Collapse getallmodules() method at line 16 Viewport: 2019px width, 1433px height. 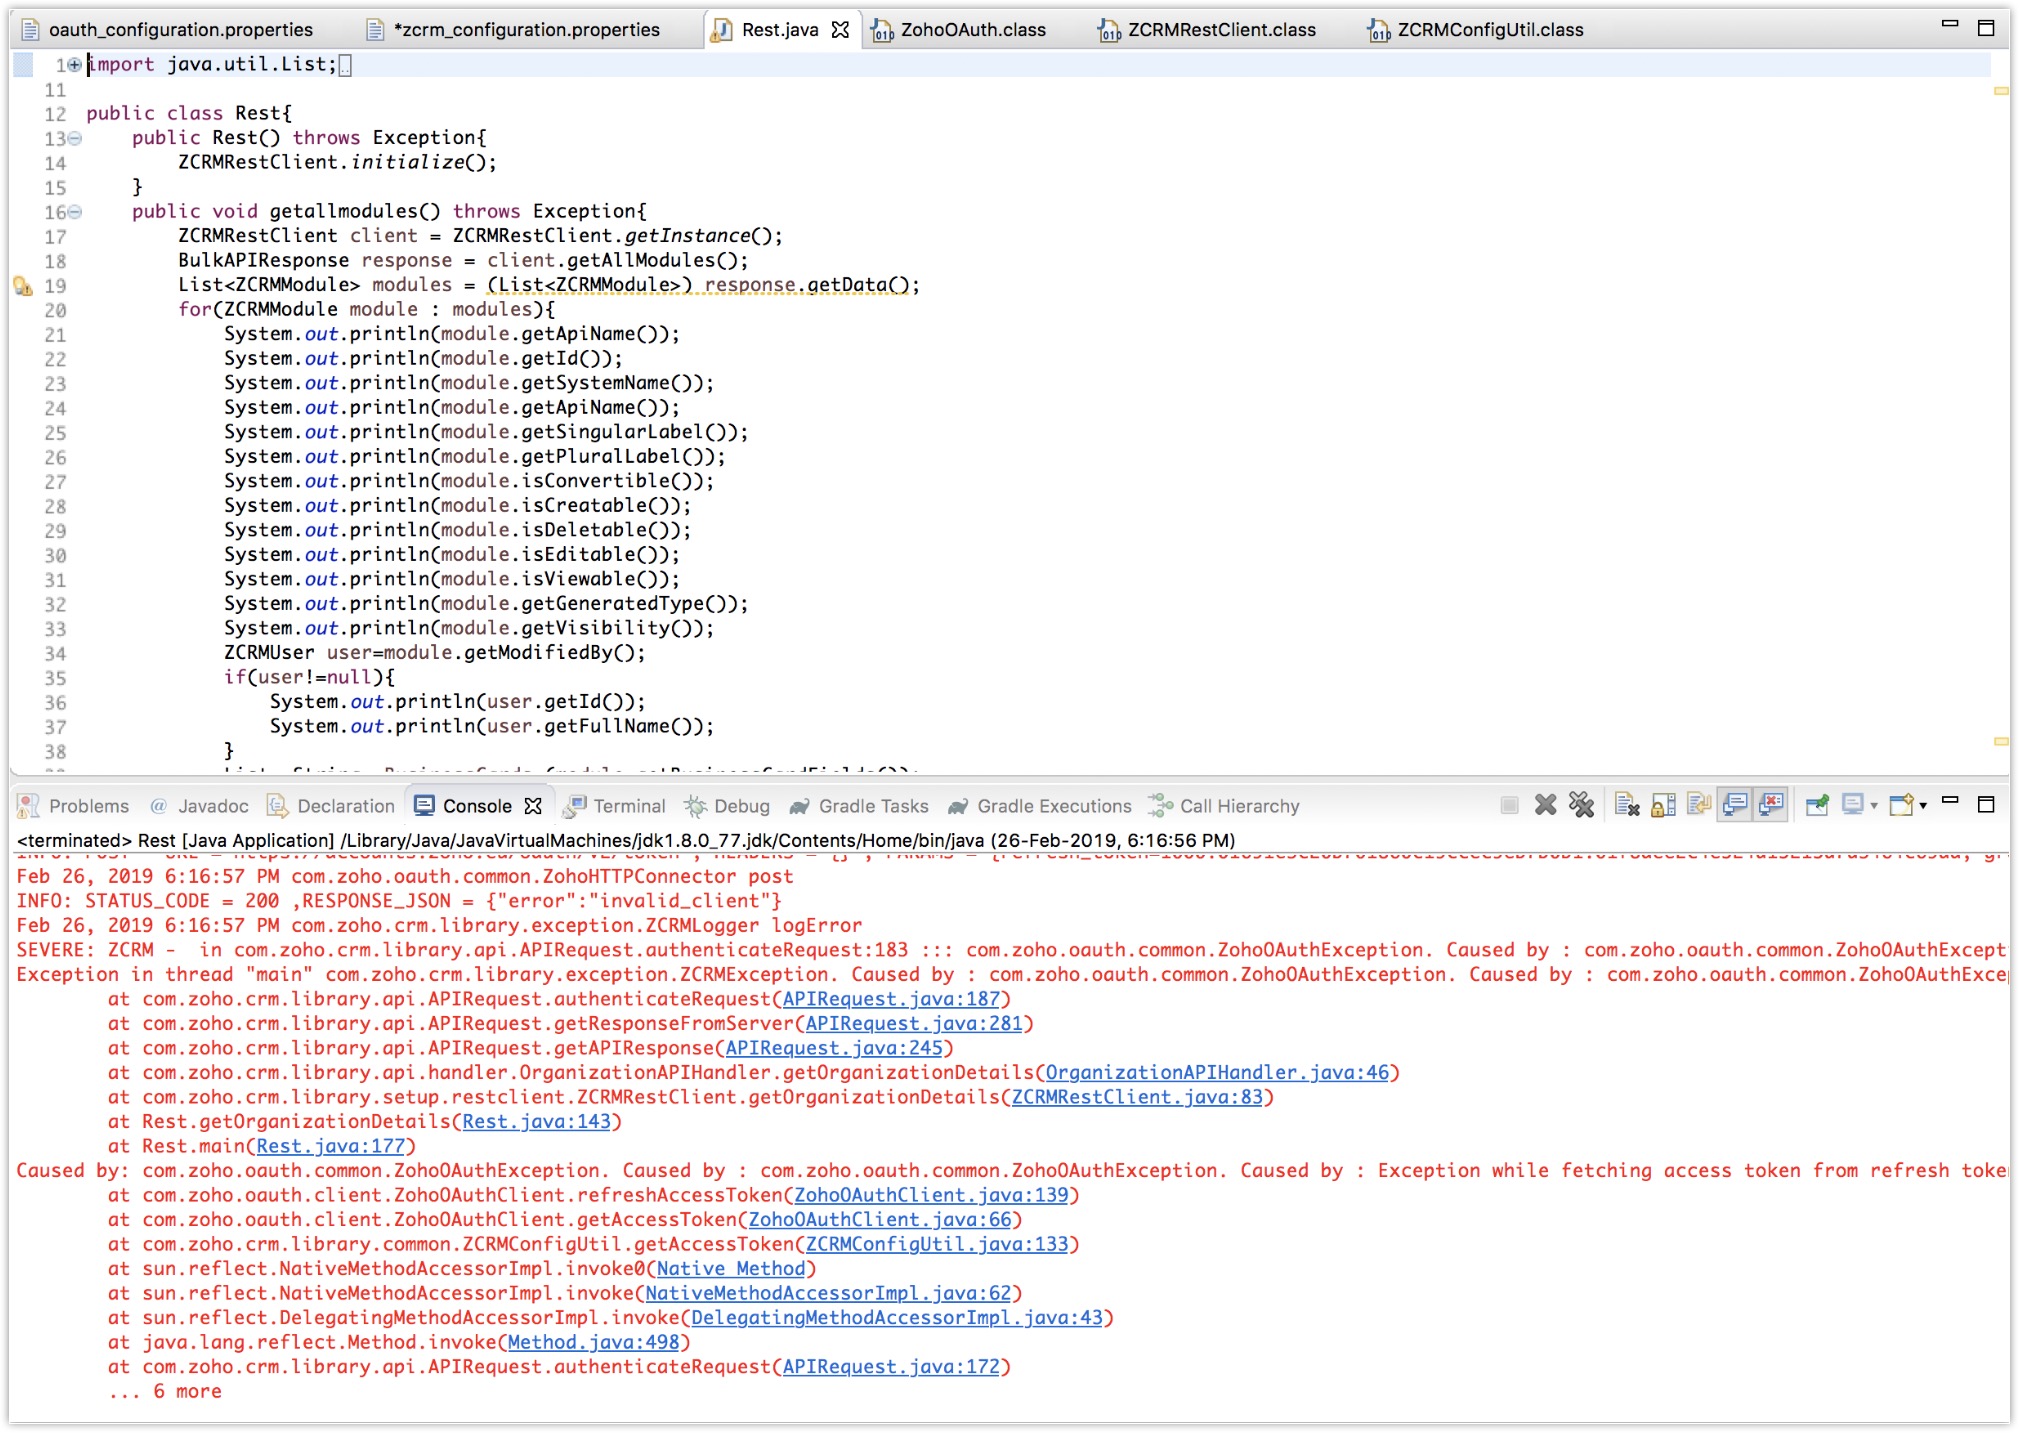75,212
